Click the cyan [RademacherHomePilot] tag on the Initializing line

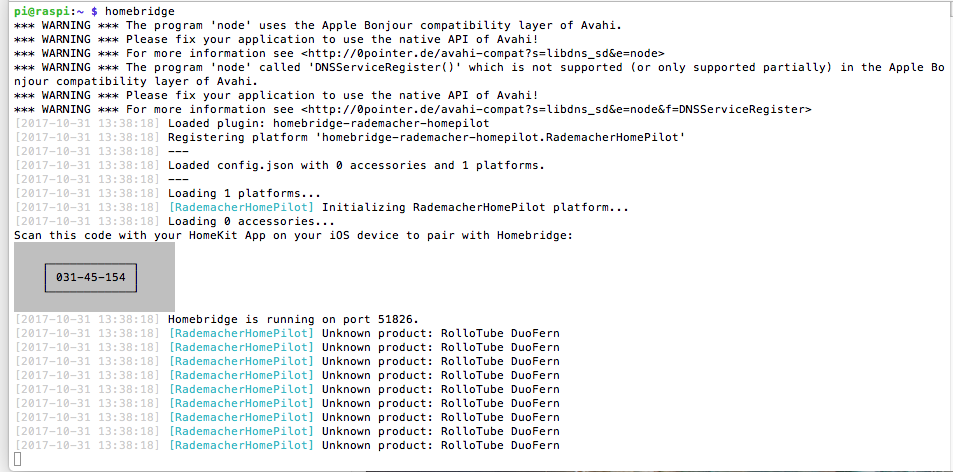click(241, 207)
